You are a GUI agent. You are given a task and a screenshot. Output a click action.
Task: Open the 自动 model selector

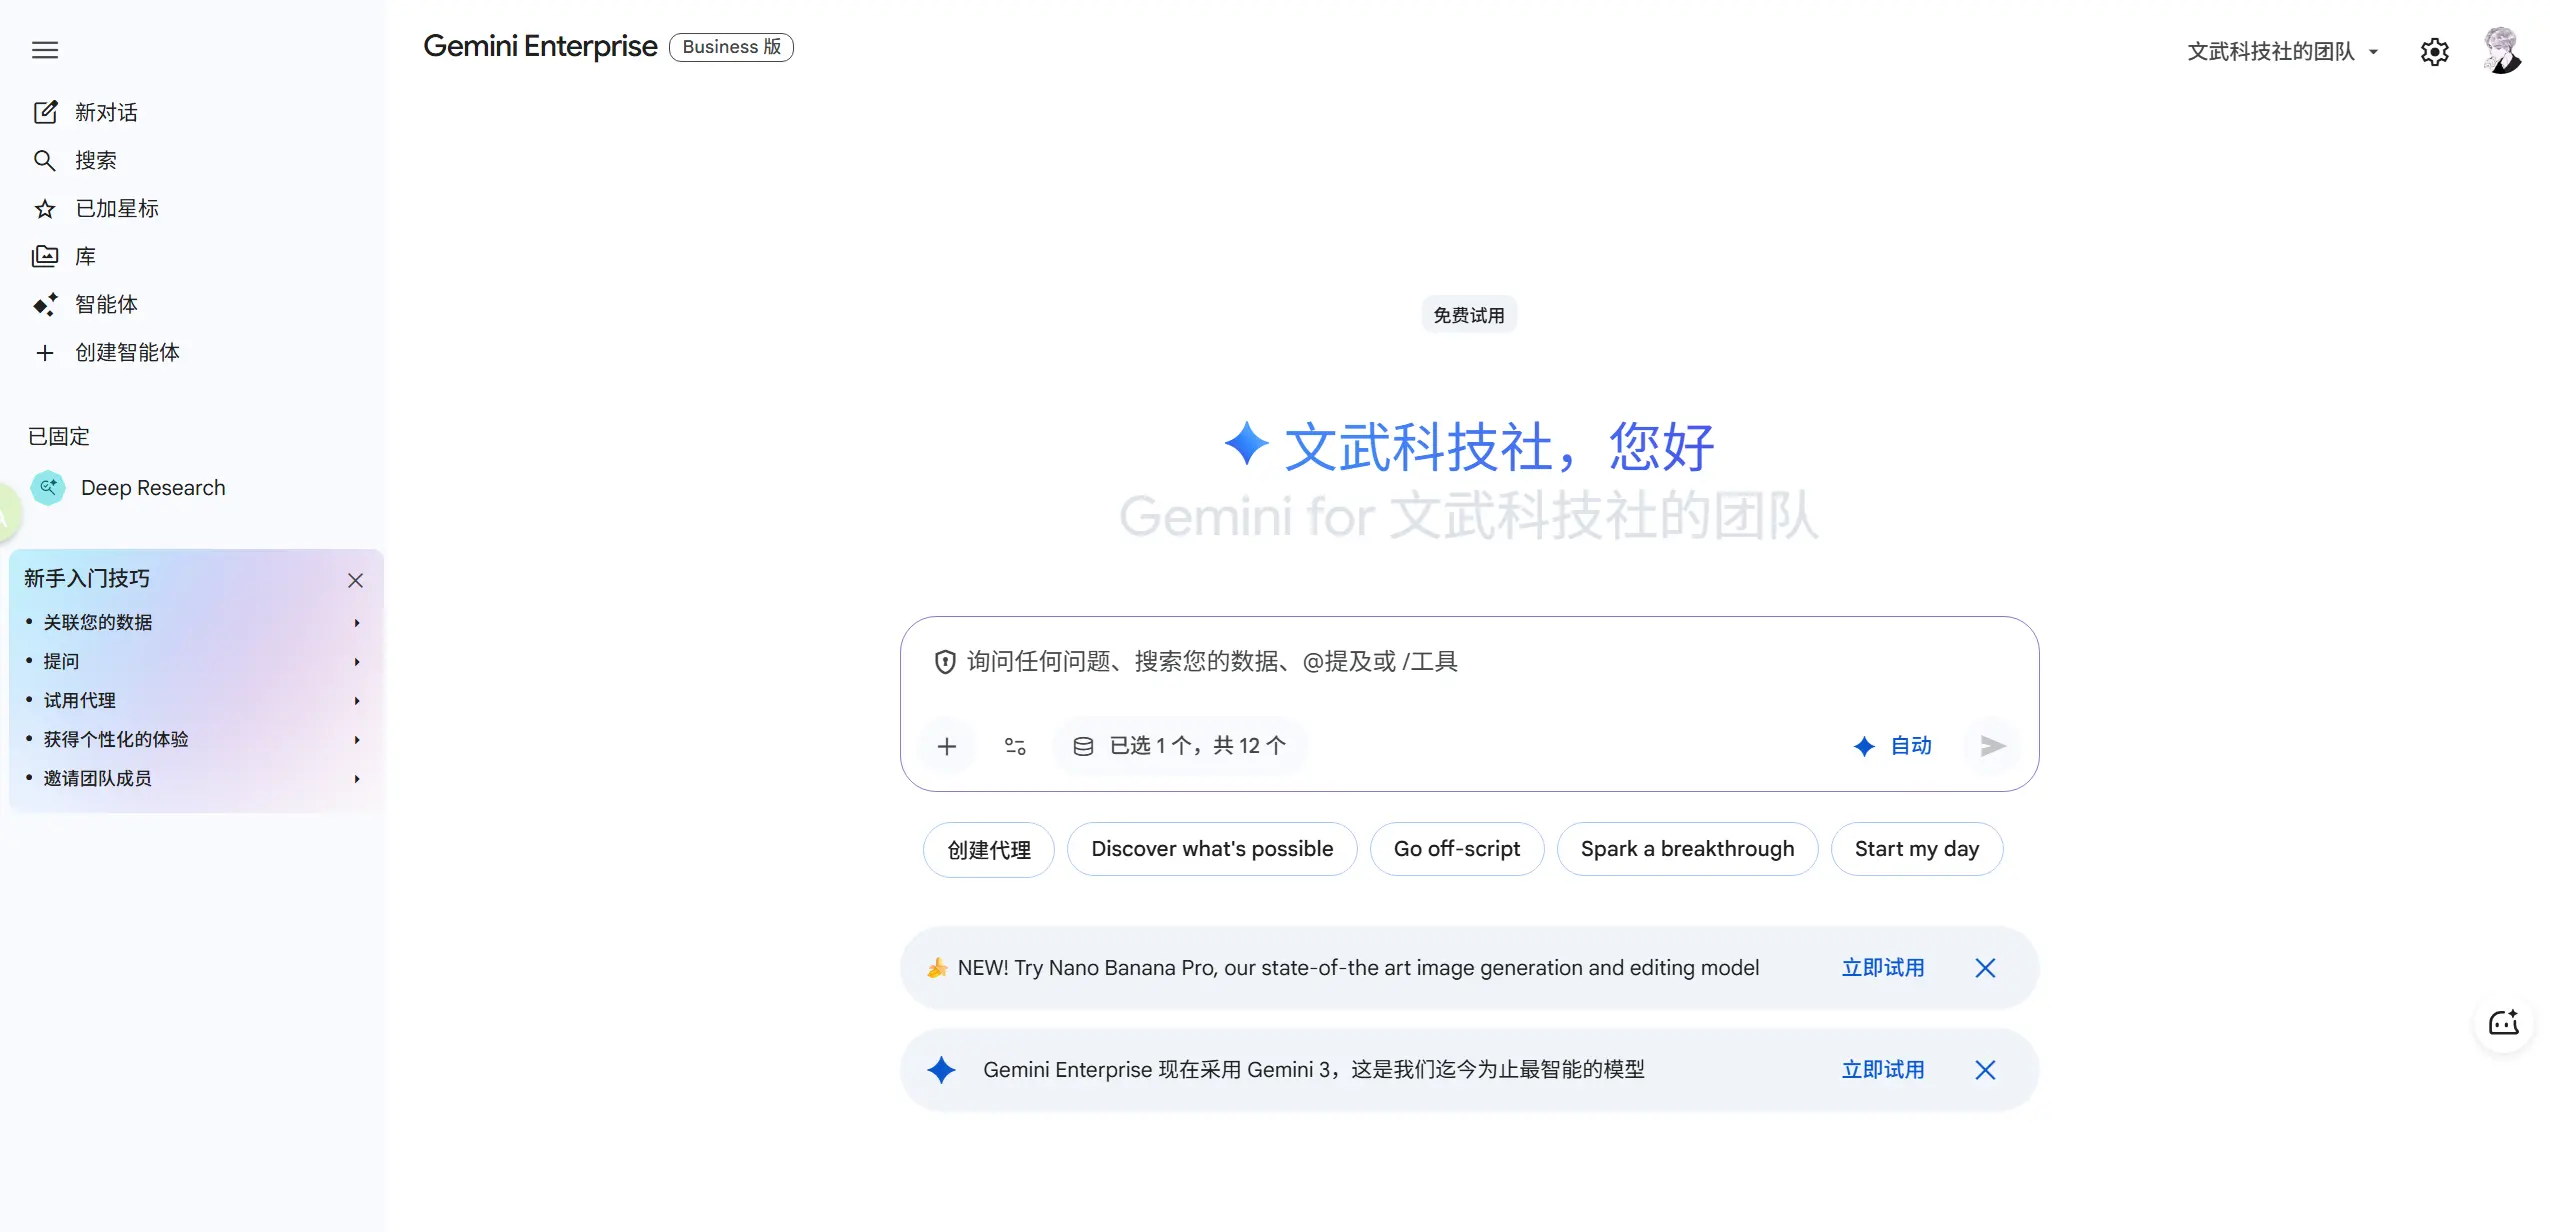coord(1893,745)
